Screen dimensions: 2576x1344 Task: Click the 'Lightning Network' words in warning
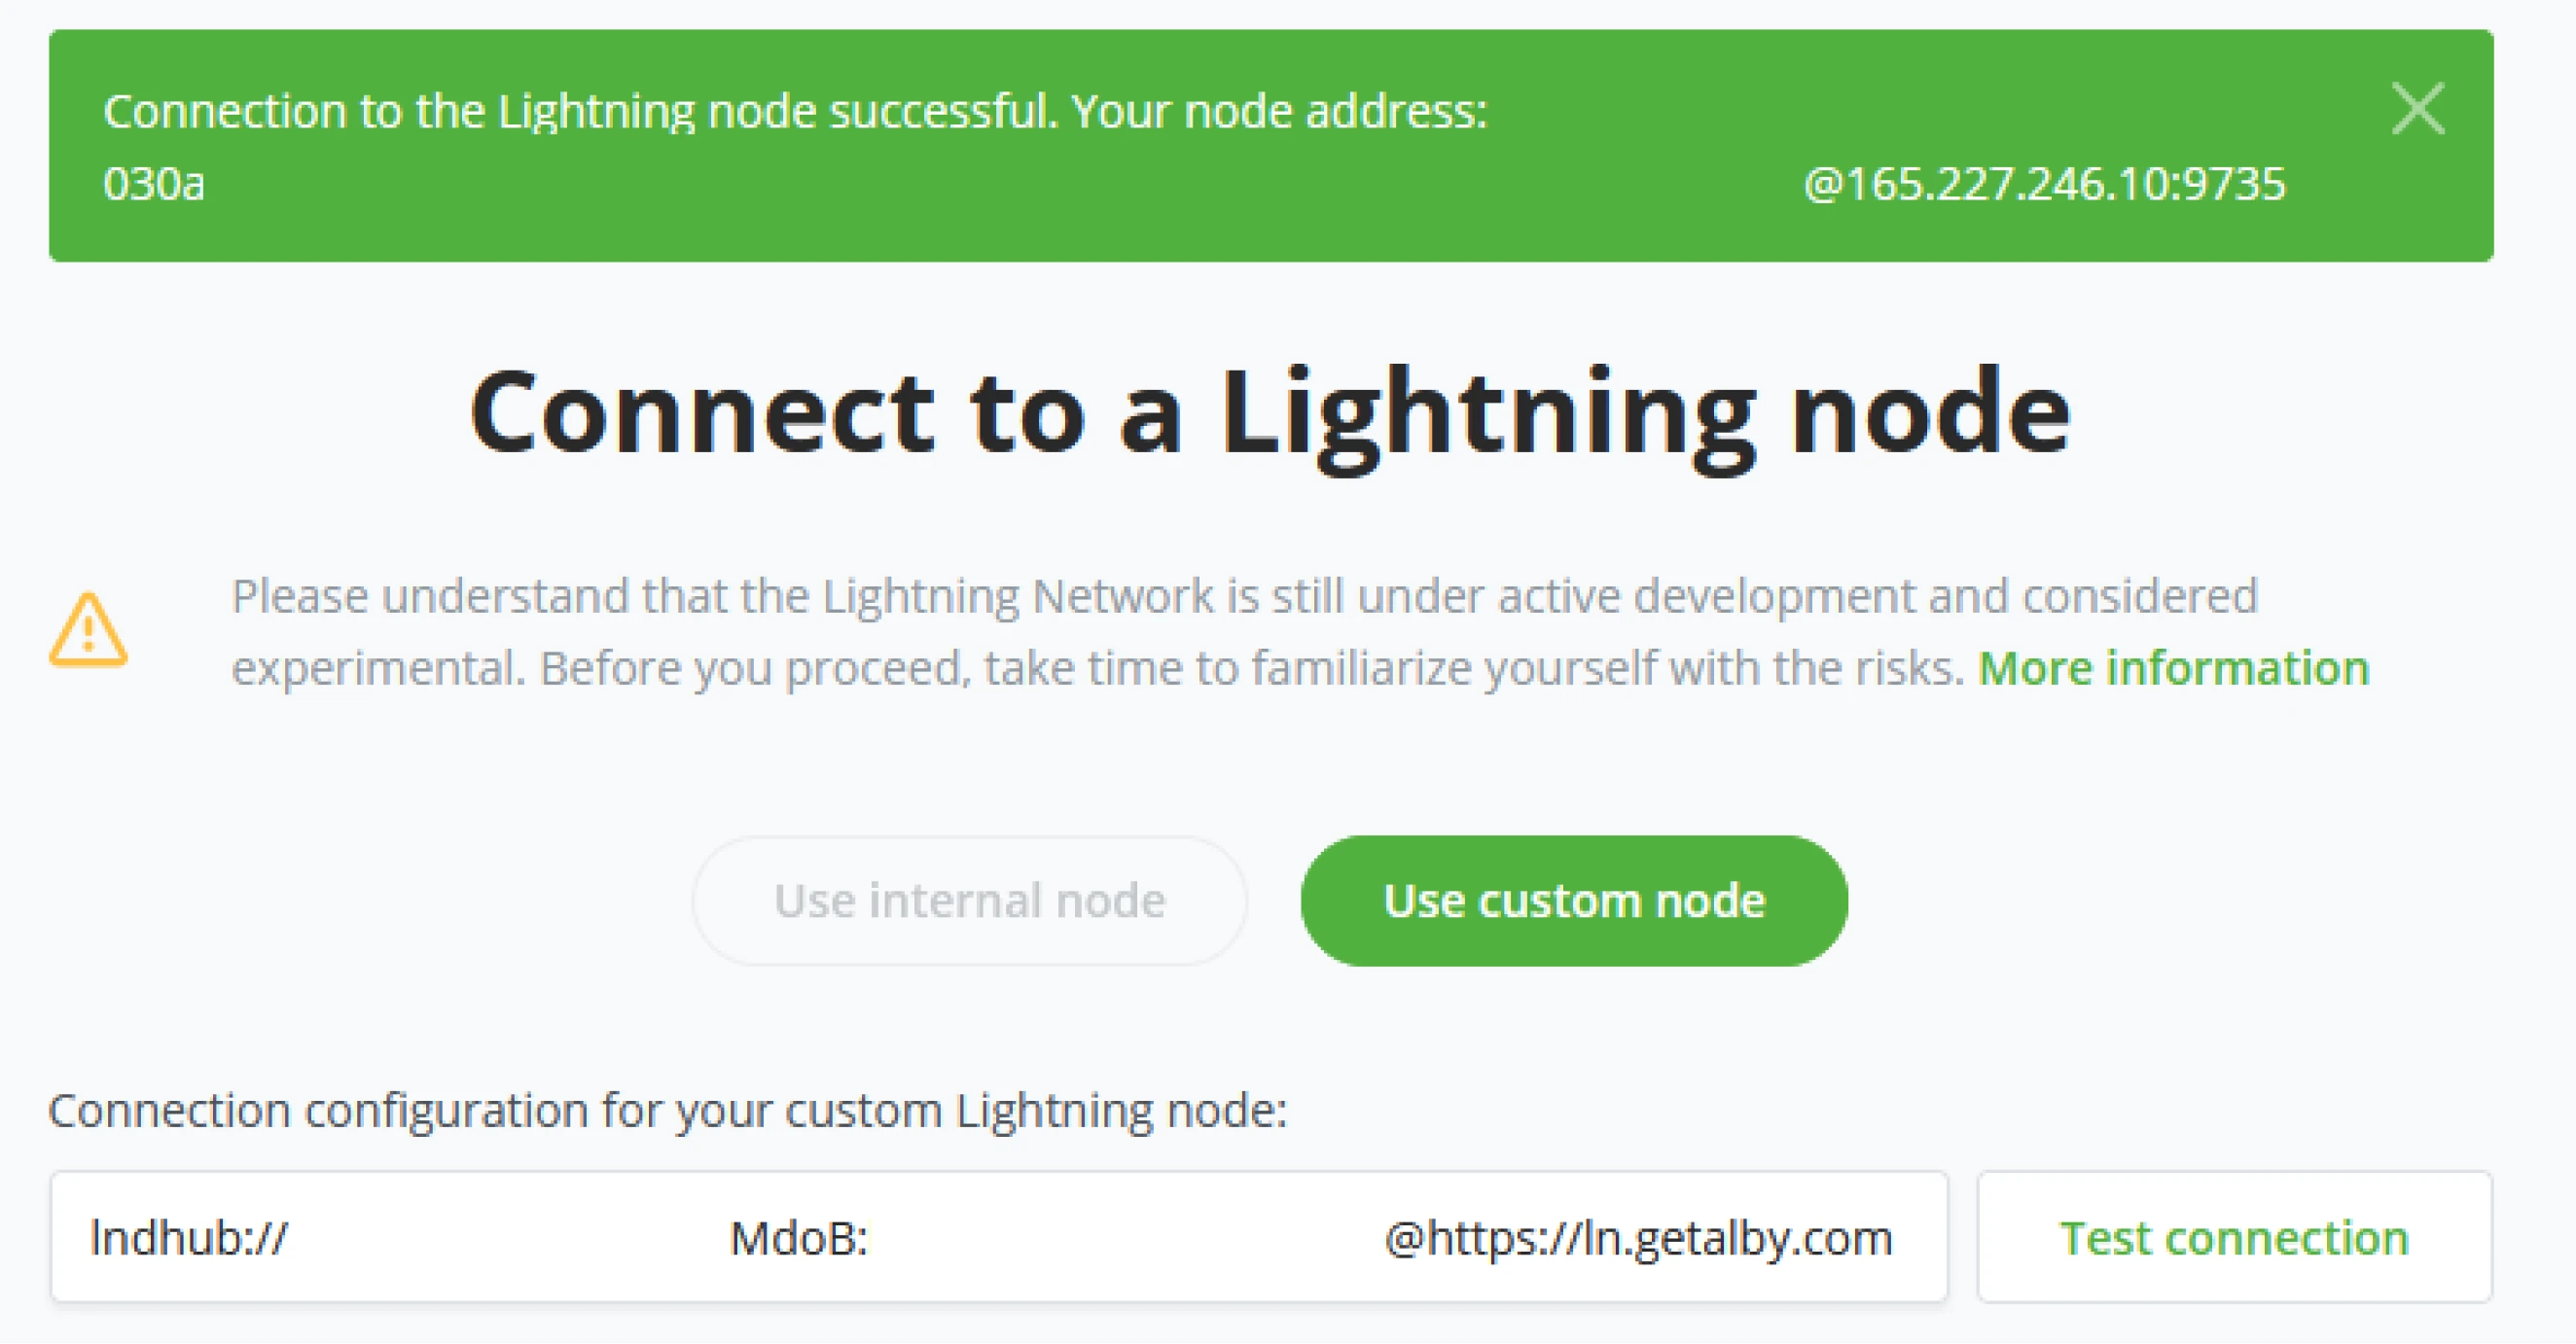coord(1018,596)
